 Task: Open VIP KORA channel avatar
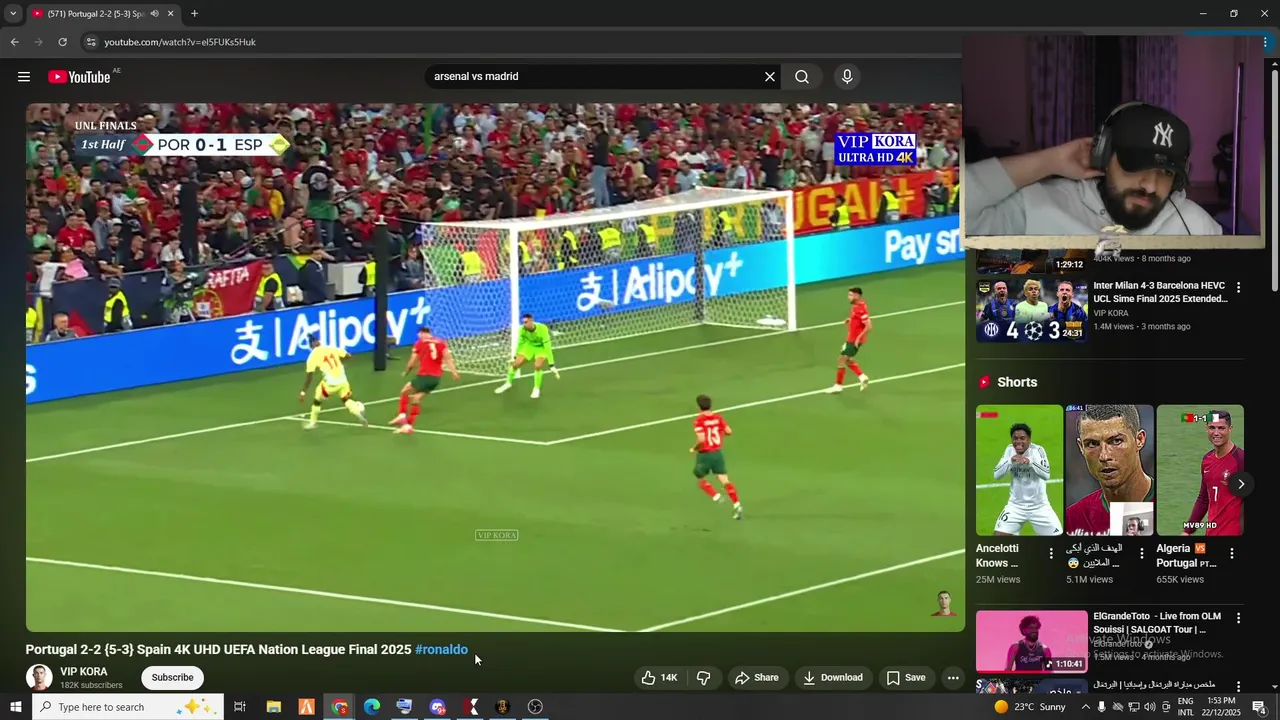coord(39,677)
